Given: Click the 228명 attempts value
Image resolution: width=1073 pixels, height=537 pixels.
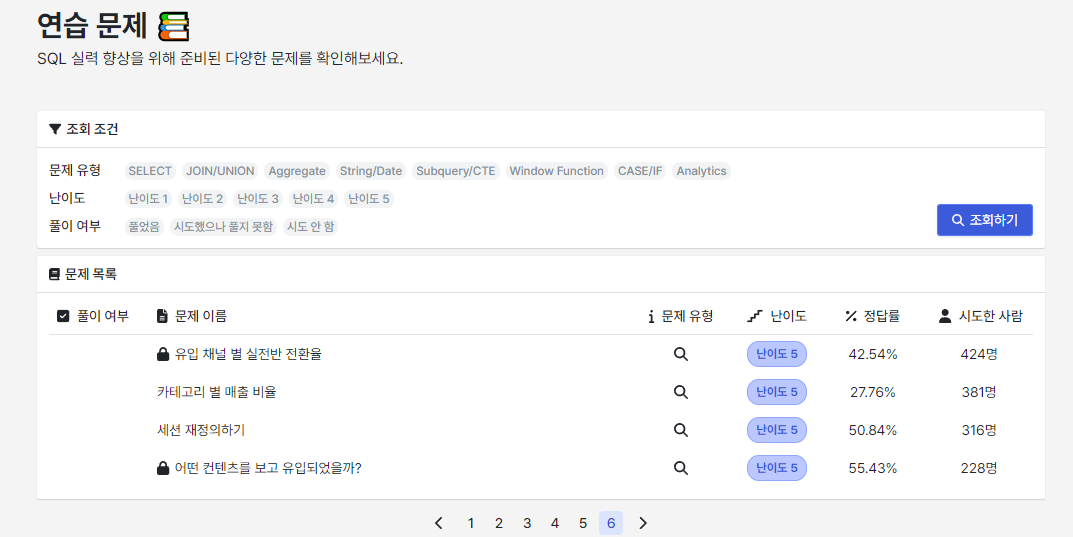Looking at the screenshot, I should click(x=979, y=468).
